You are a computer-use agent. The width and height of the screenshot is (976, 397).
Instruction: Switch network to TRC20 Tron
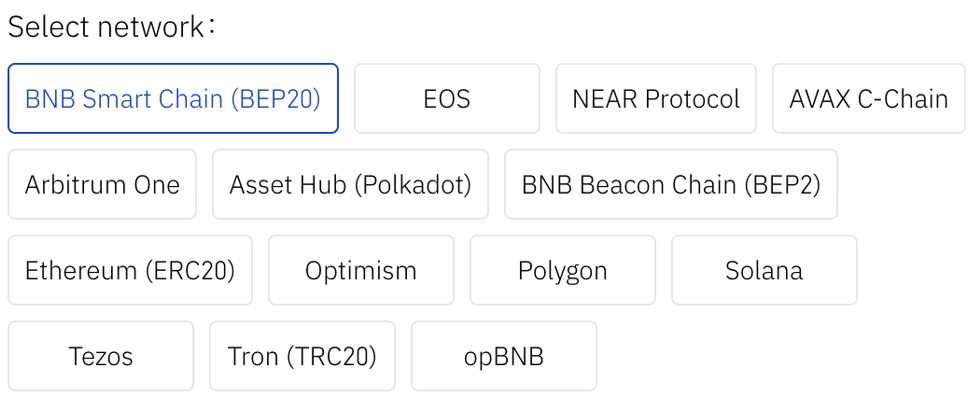(303, 356)
